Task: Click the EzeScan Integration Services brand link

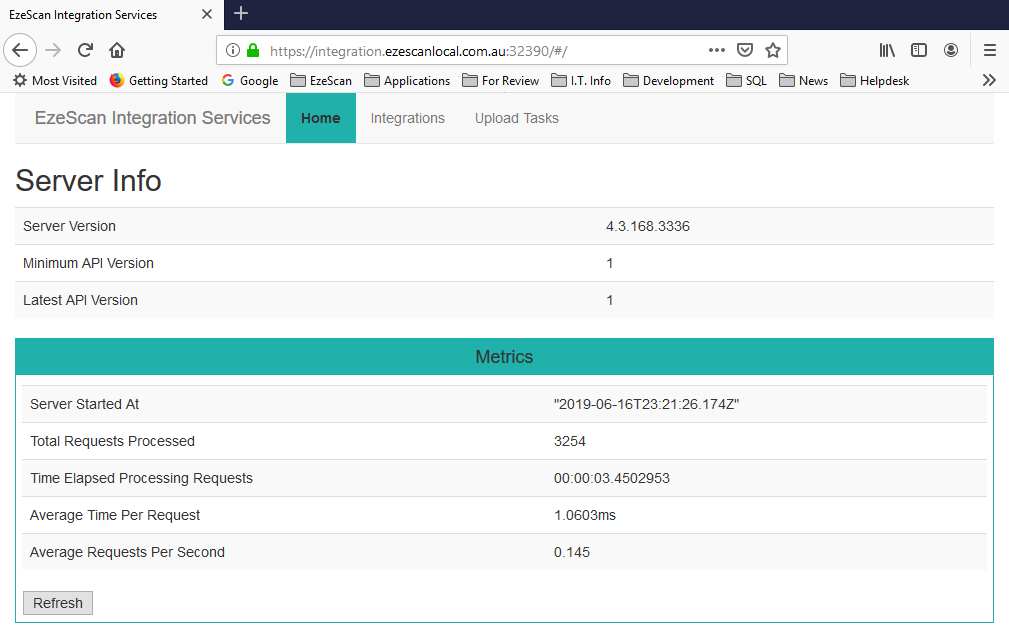Action: [x=152, y=118]
